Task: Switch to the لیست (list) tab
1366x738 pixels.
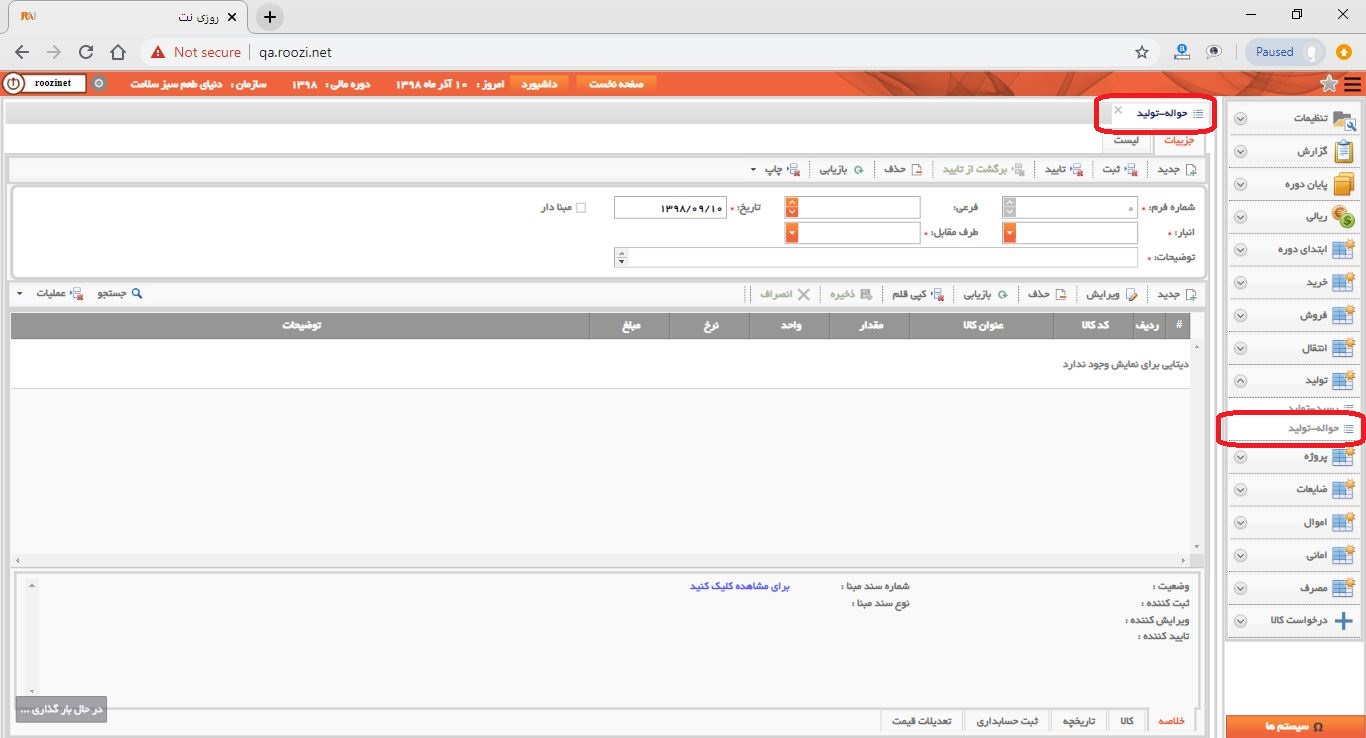Action: click(1127, 140)
